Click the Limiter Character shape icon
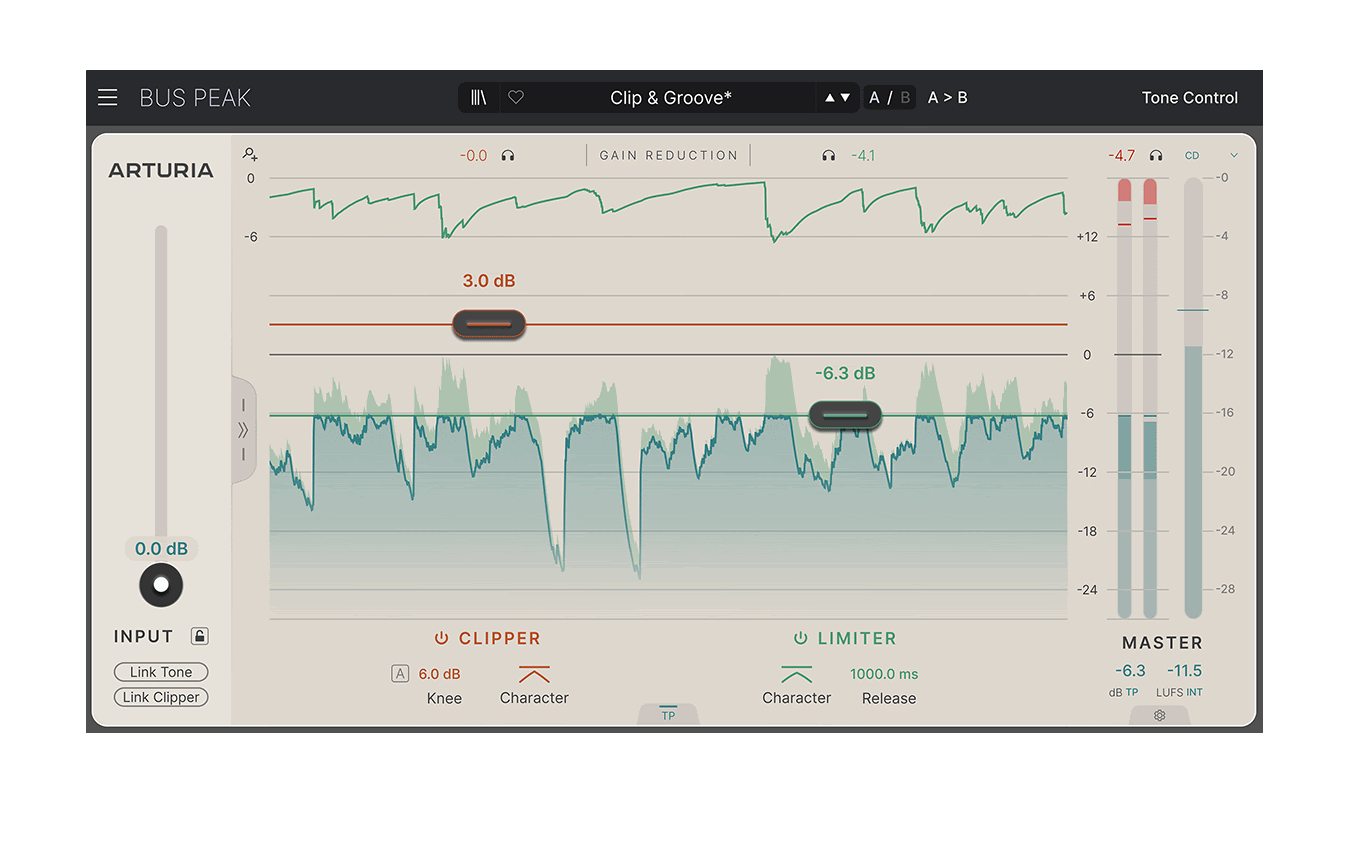The height and width of the screenshot is (843, 1349). coord(797,675)
